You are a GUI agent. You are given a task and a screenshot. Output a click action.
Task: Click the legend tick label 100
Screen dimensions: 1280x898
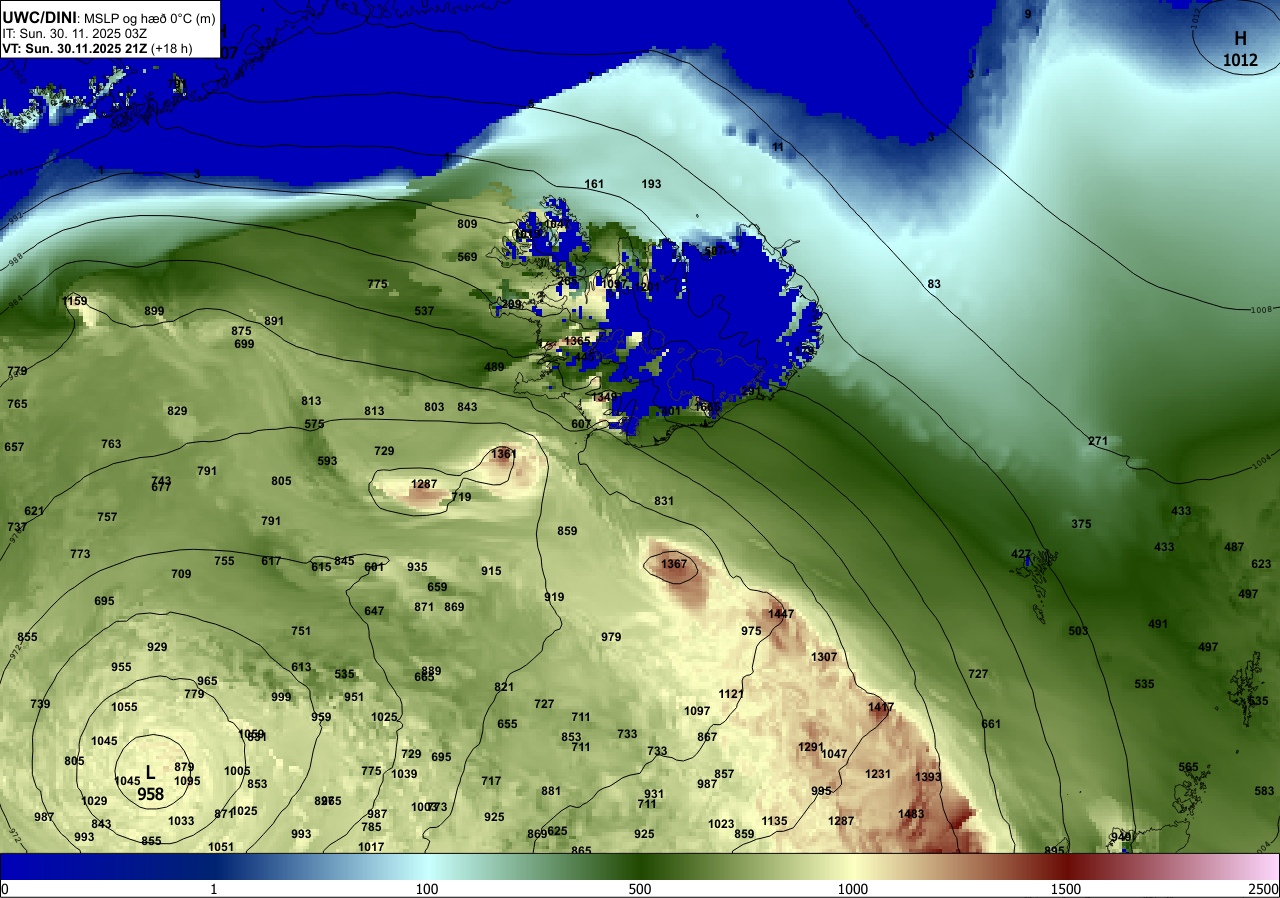coord(427,889)
